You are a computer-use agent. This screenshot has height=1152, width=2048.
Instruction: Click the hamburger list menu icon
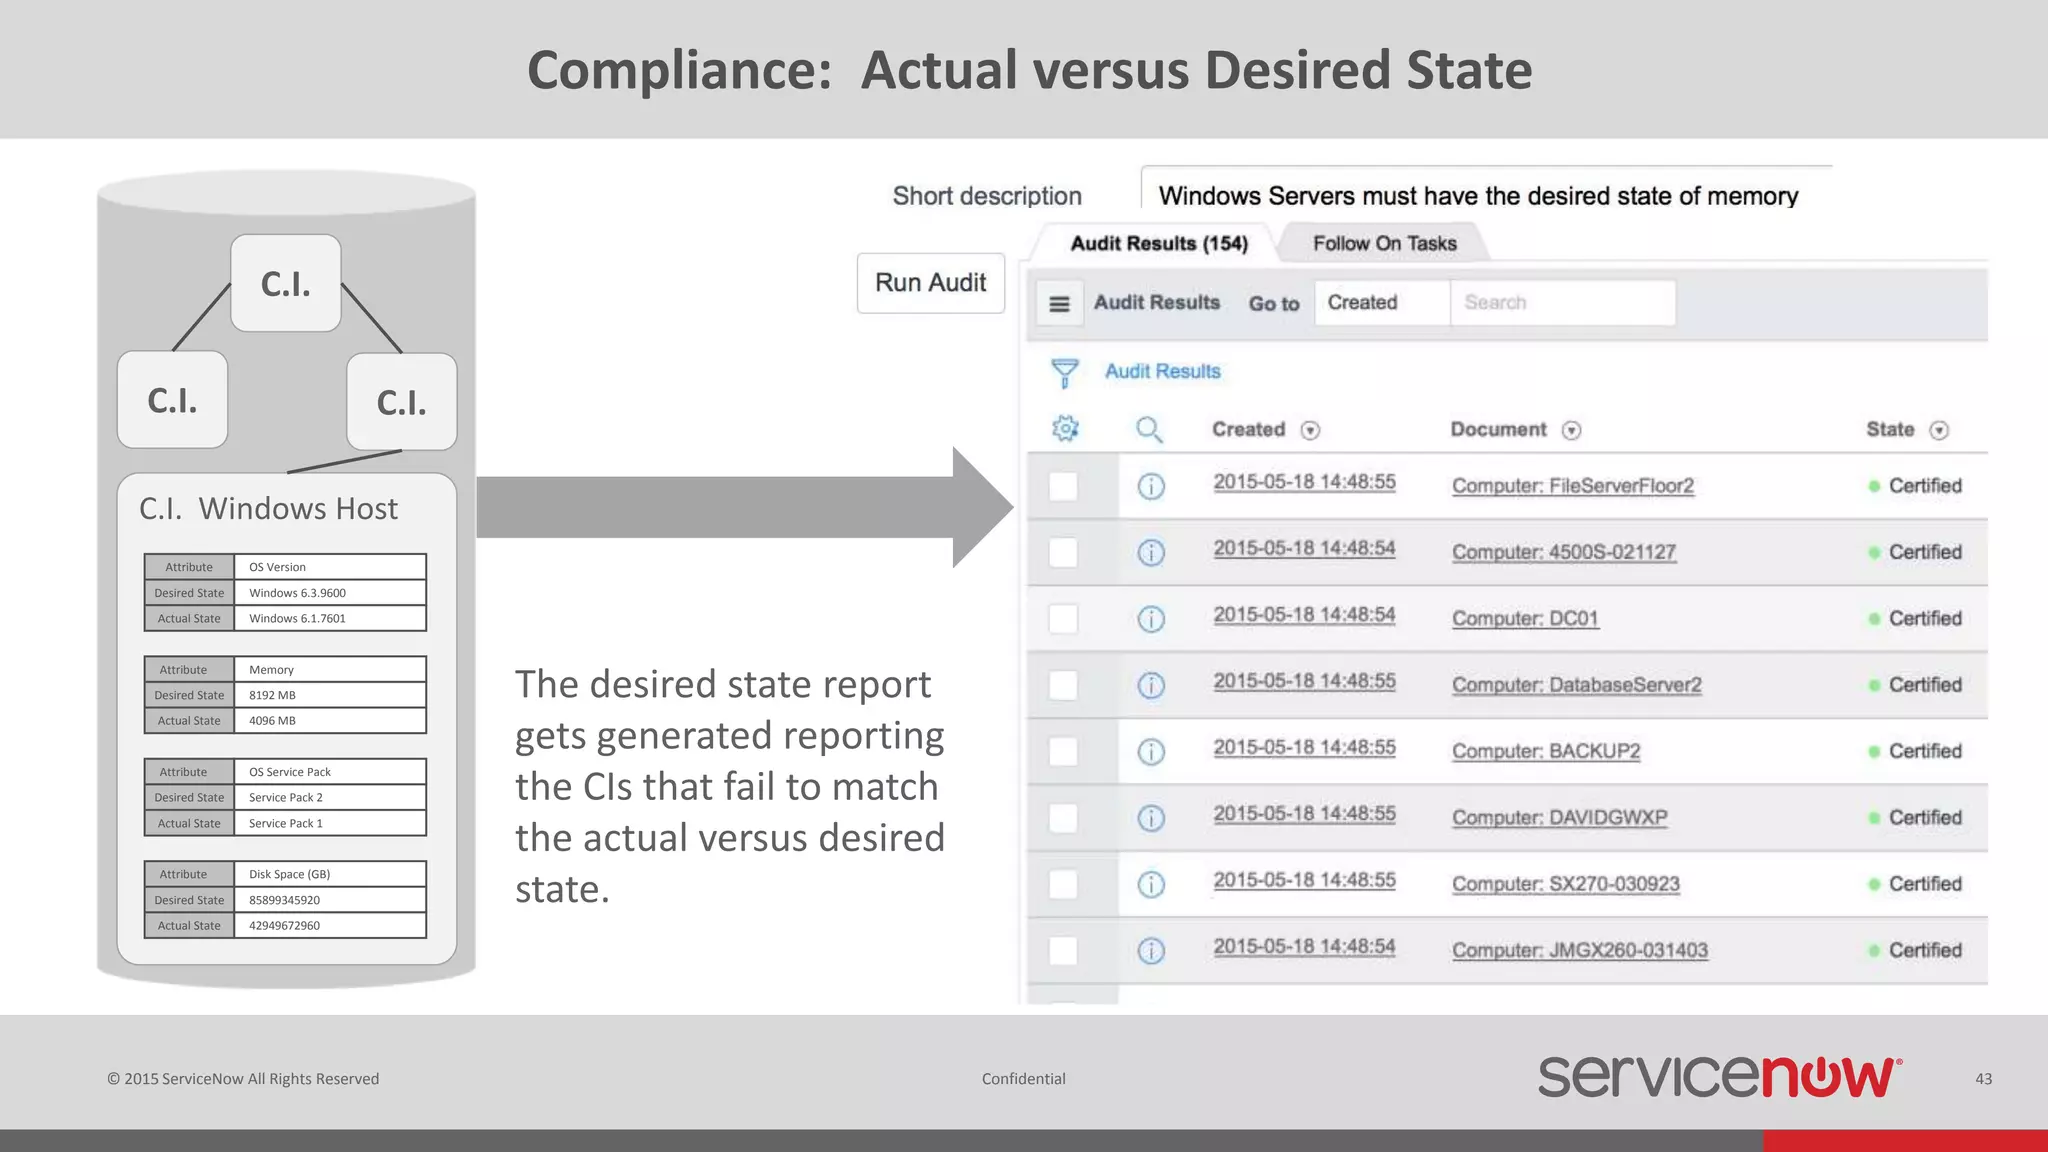point(1059,304)
